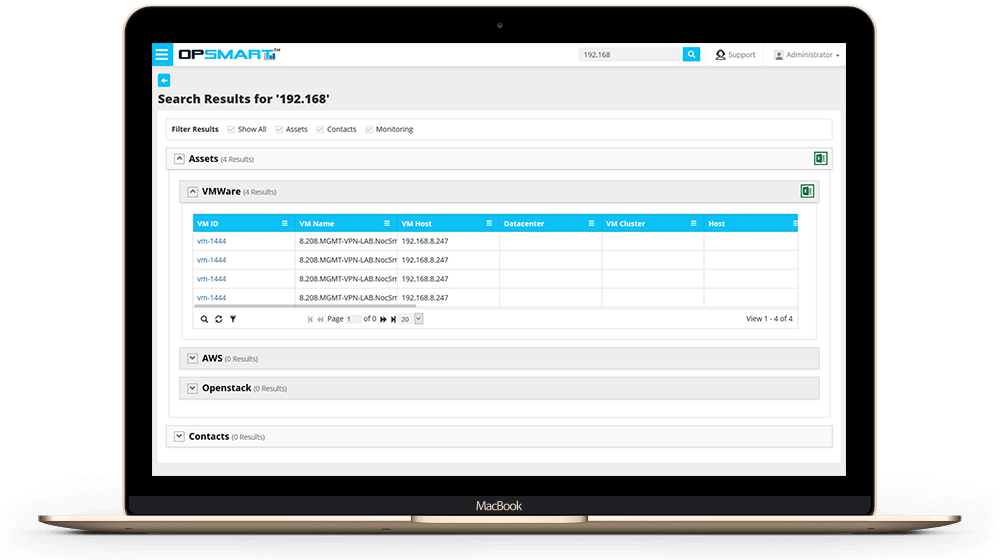Screen dimensions: 1000x560
Task: Click the grid search magnifier icon
Action: point(204,319)
